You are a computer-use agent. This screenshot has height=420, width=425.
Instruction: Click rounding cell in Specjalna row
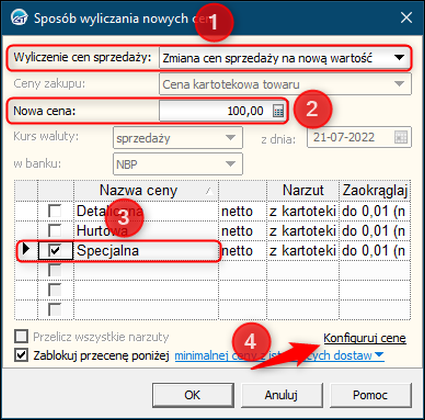[375, 251]
